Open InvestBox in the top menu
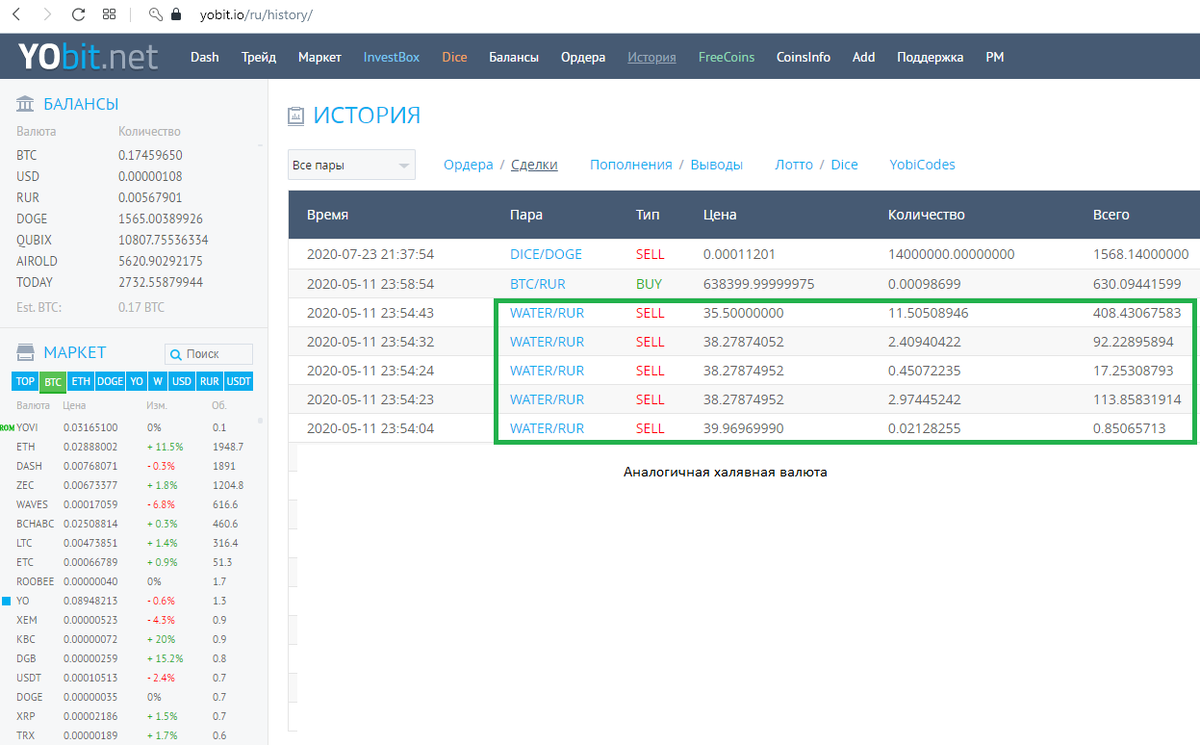Viewport: 1200px width, 745px height. tap(392, 57)
